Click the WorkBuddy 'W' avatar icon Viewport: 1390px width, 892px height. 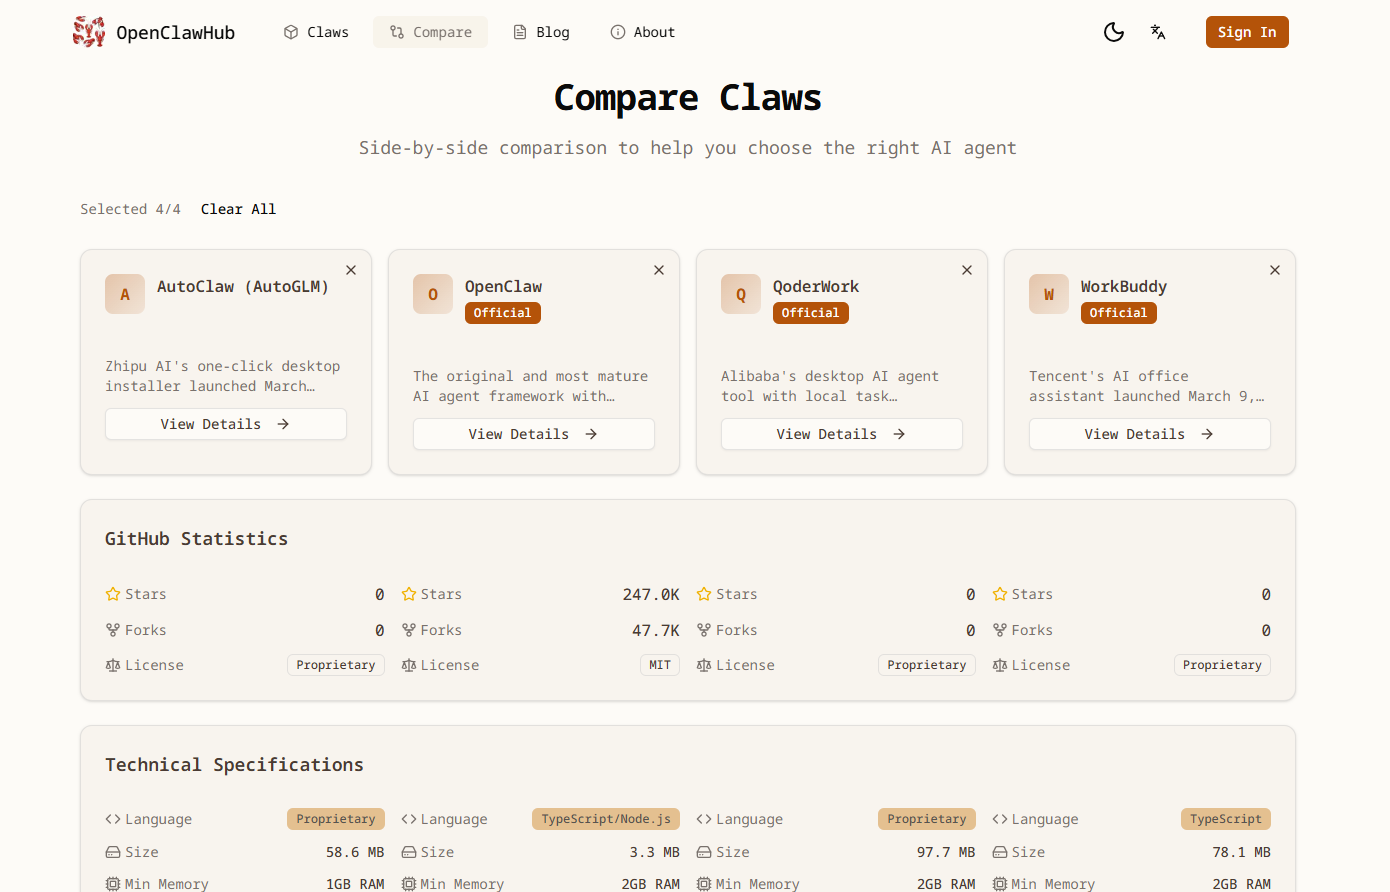1049,294
